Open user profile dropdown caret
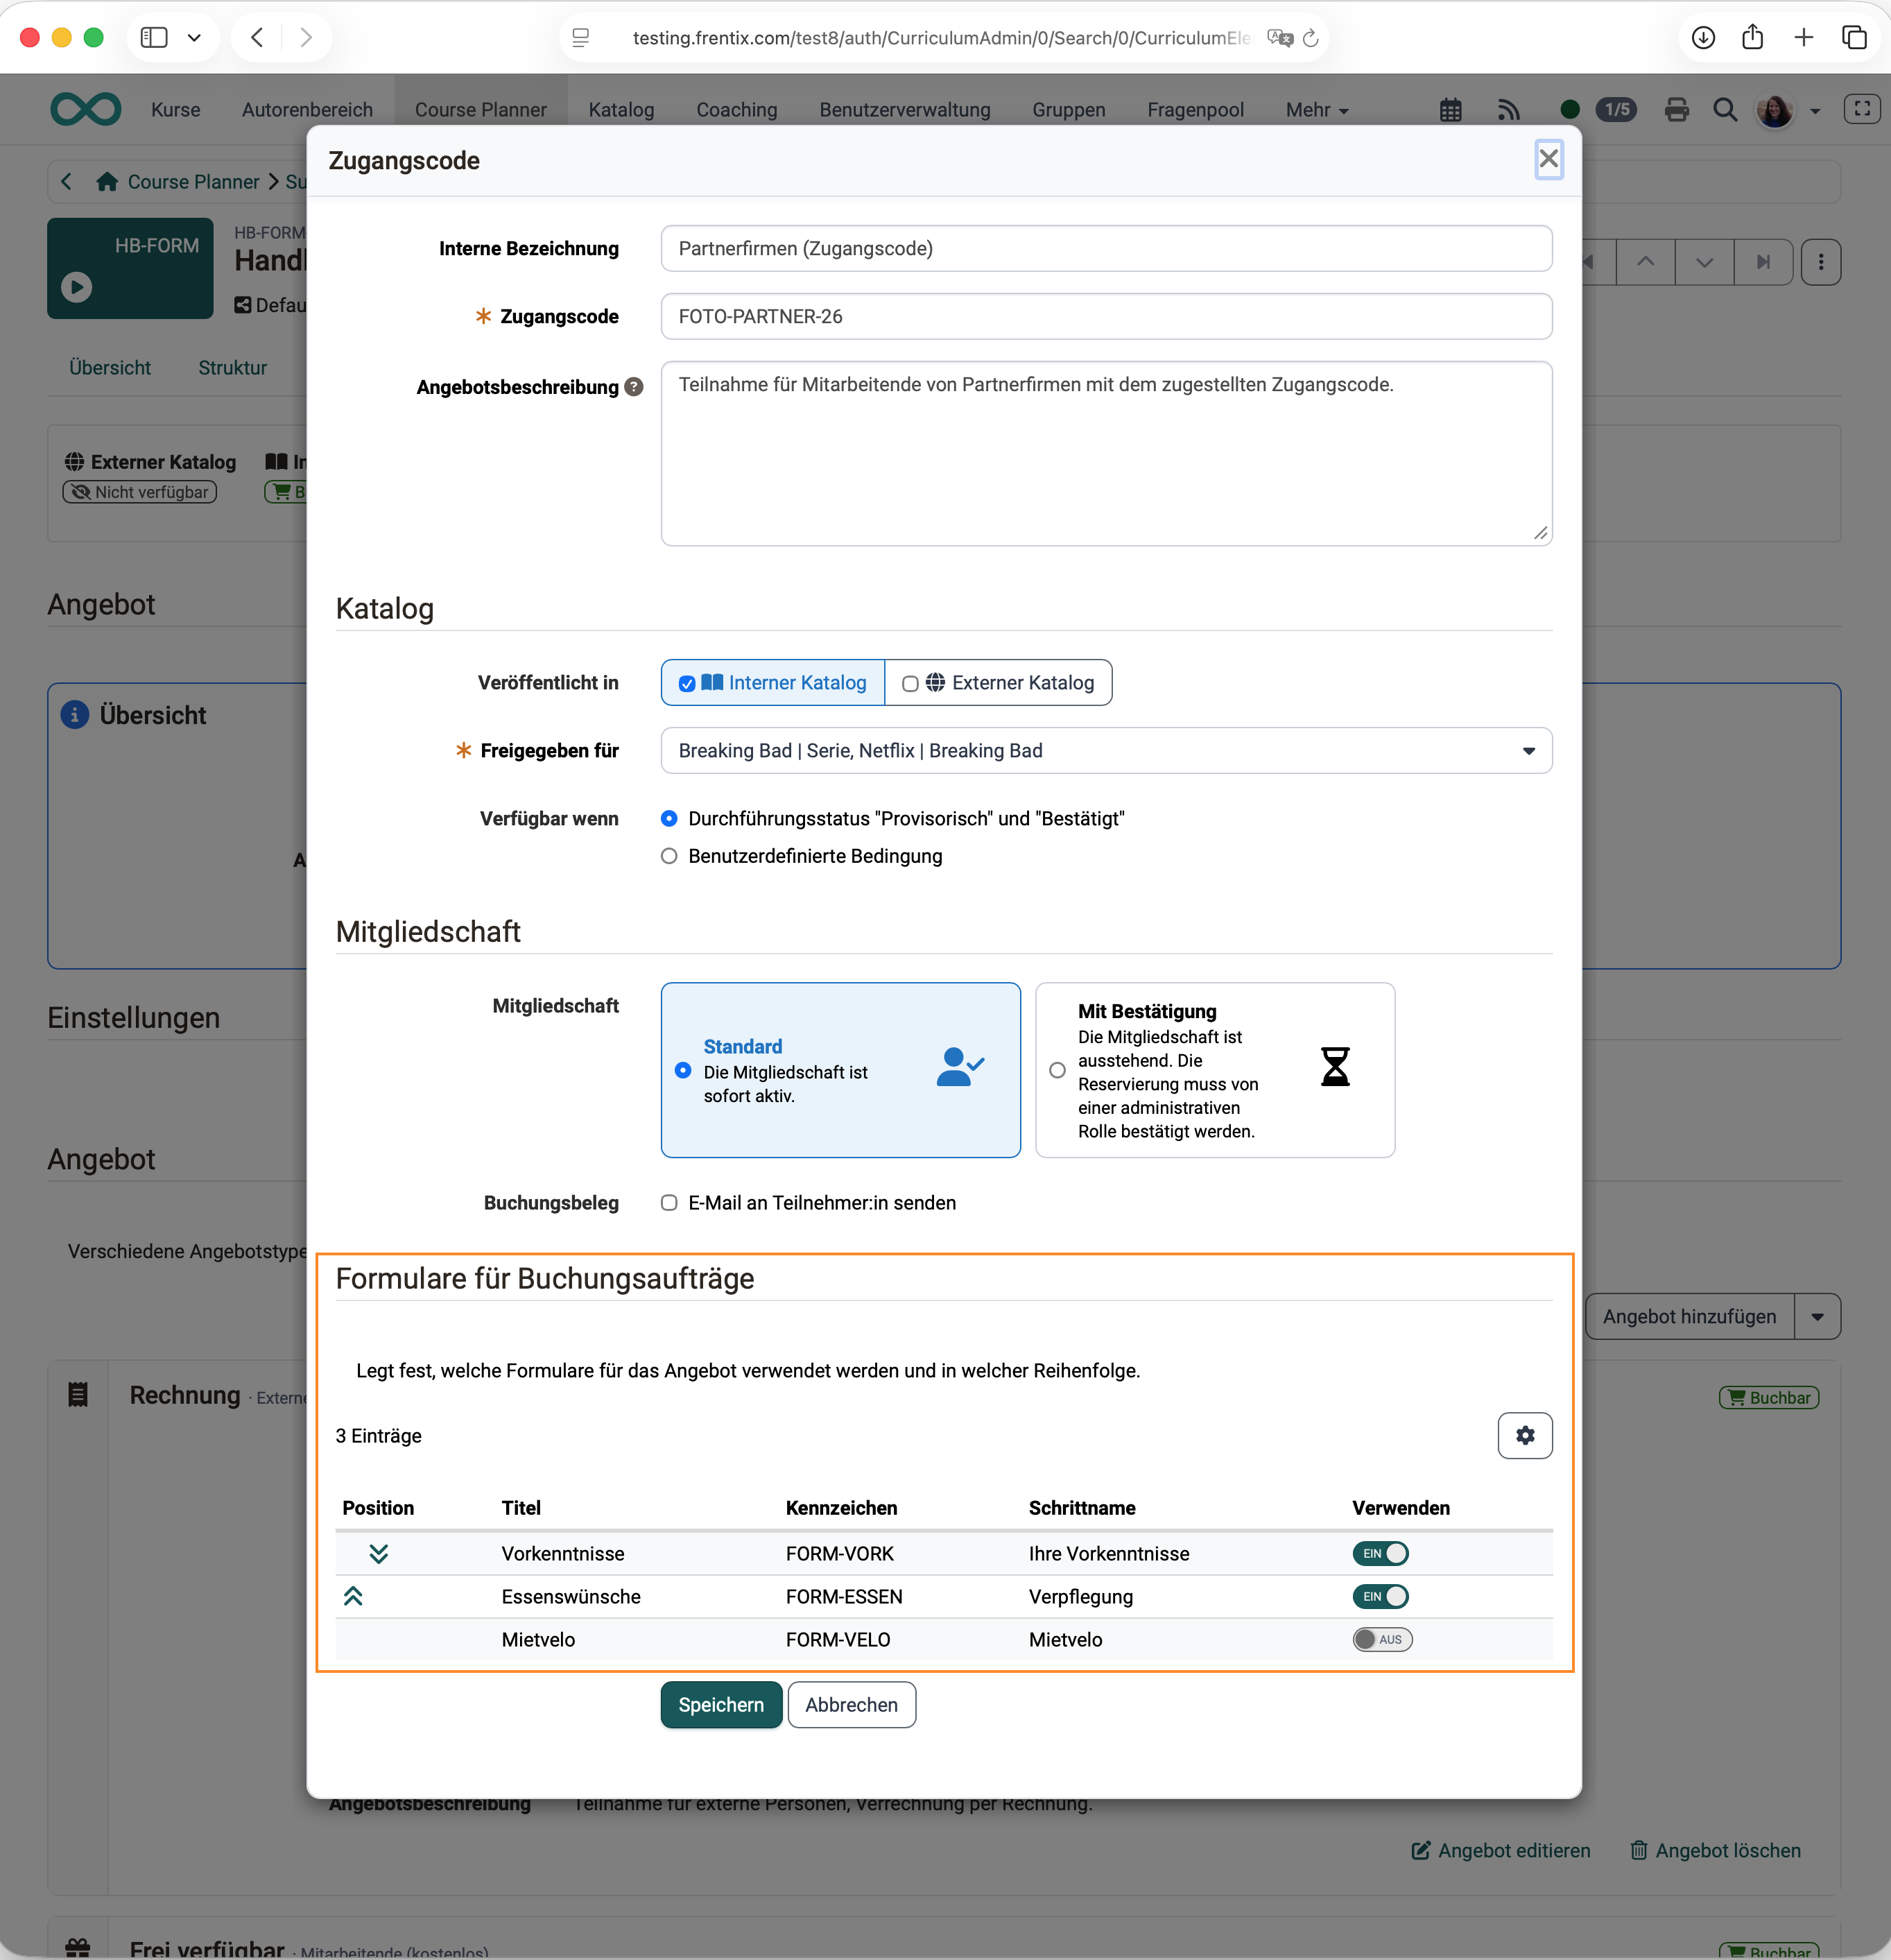This screenshot has width=1891, height=1960. (1815, 111)
